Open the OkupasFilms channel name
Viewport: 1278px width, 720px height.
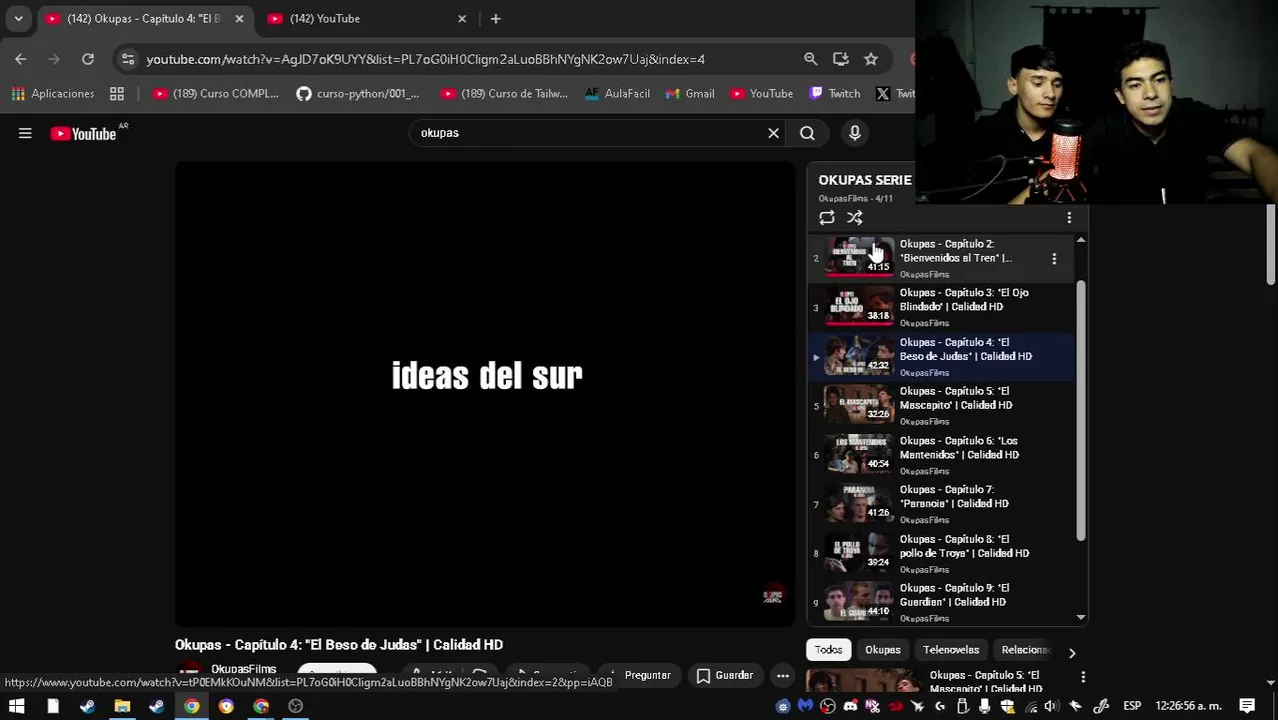click(x=243, y=669)
